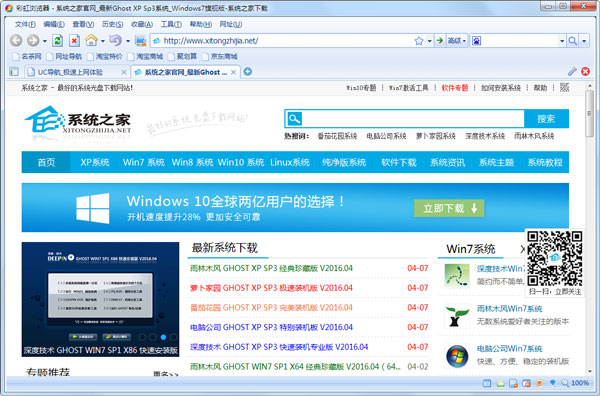Image resolution: width=600 pixels, height=396 pixels.
Task: Refresh the page with the green reload icon
Action: [x=58, y=40]
